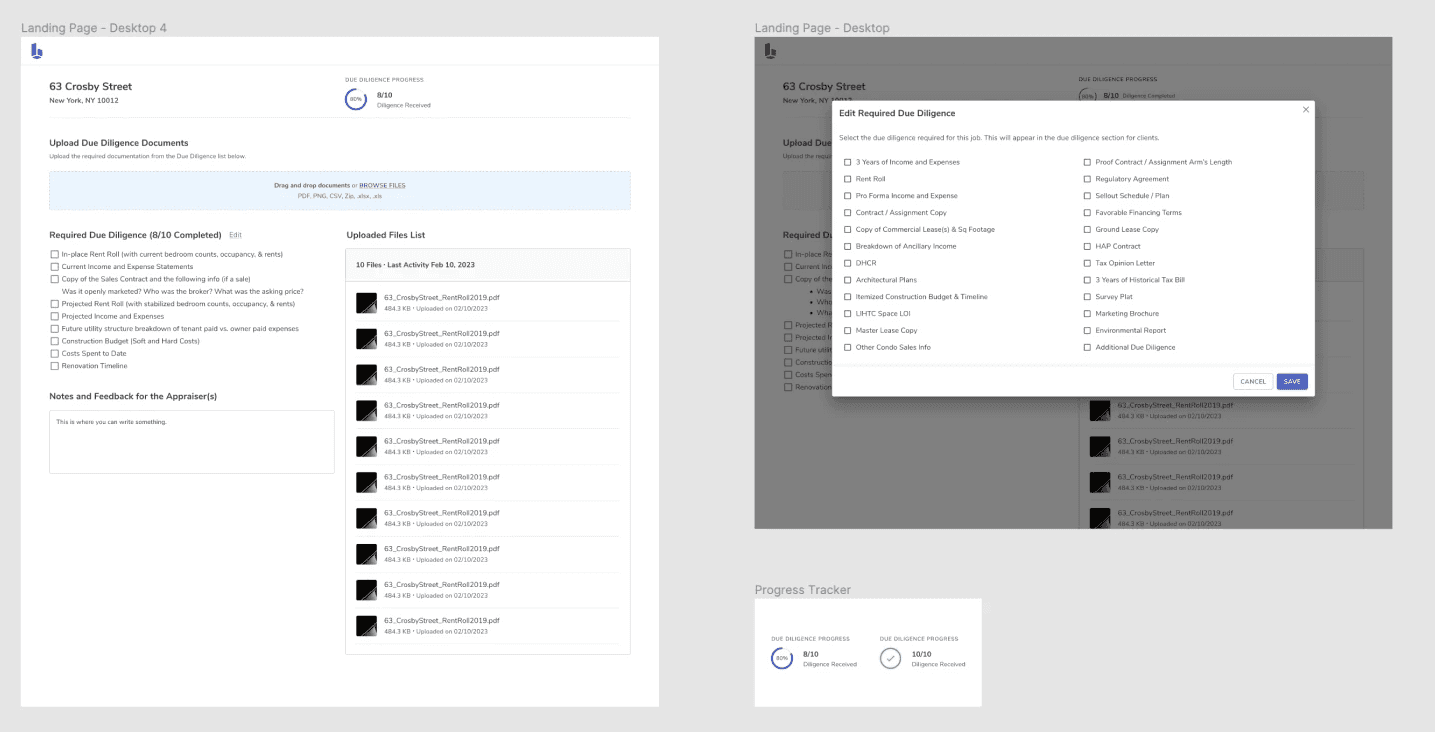Click the BROWSE FILES link
The width and height of the screenshot is (1435, 732).
point(382,185)
